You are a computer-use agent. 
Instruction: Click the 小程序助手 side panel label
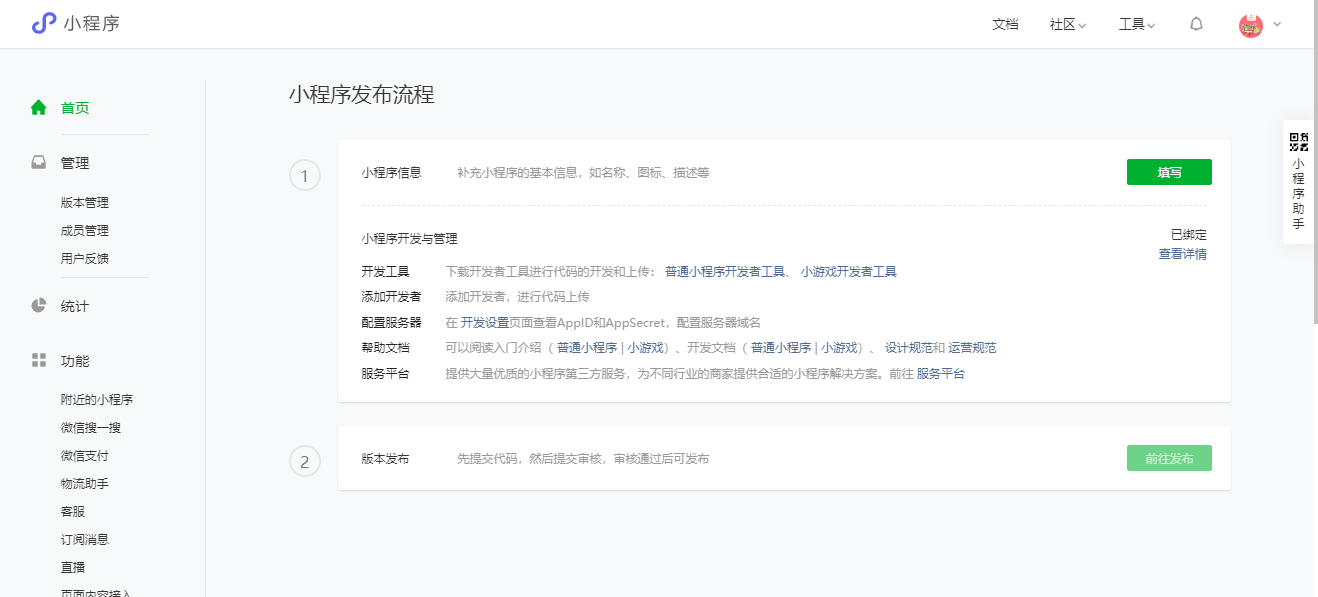click(x=1298, y=193)
